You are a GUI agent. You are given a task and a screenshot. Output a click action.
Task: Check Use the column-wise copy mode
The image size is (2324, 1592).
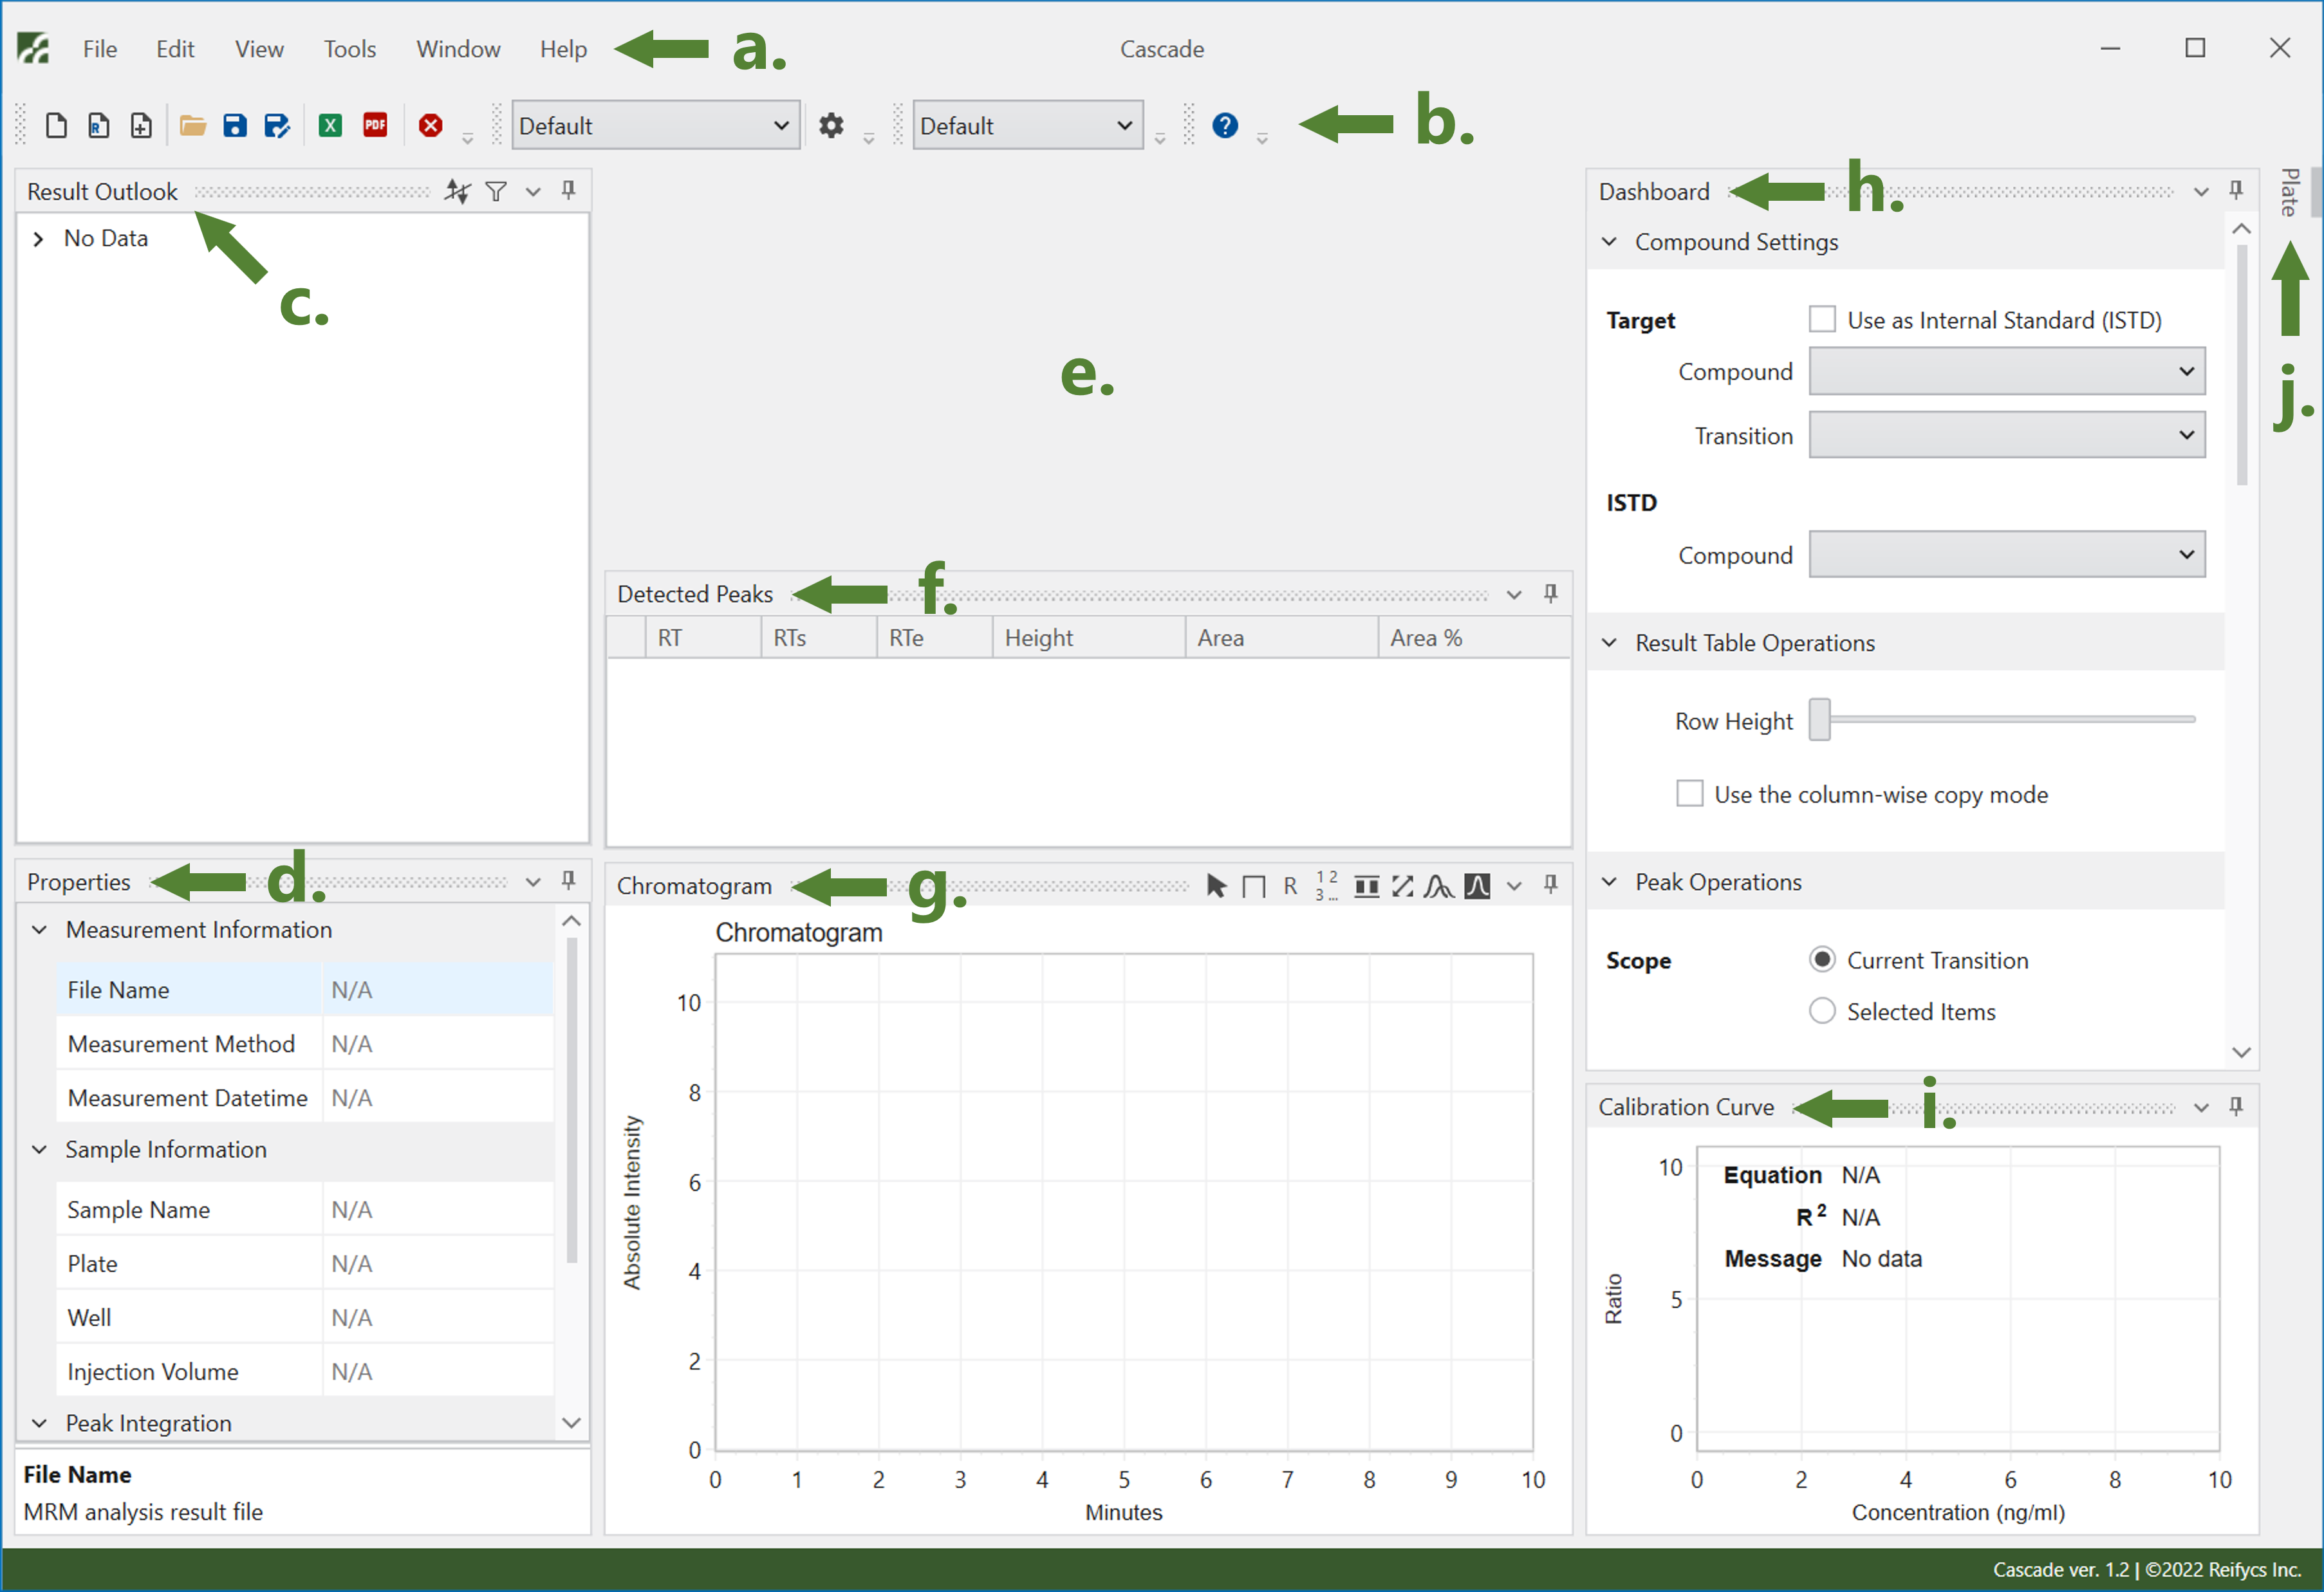(x=1689, y=794)
